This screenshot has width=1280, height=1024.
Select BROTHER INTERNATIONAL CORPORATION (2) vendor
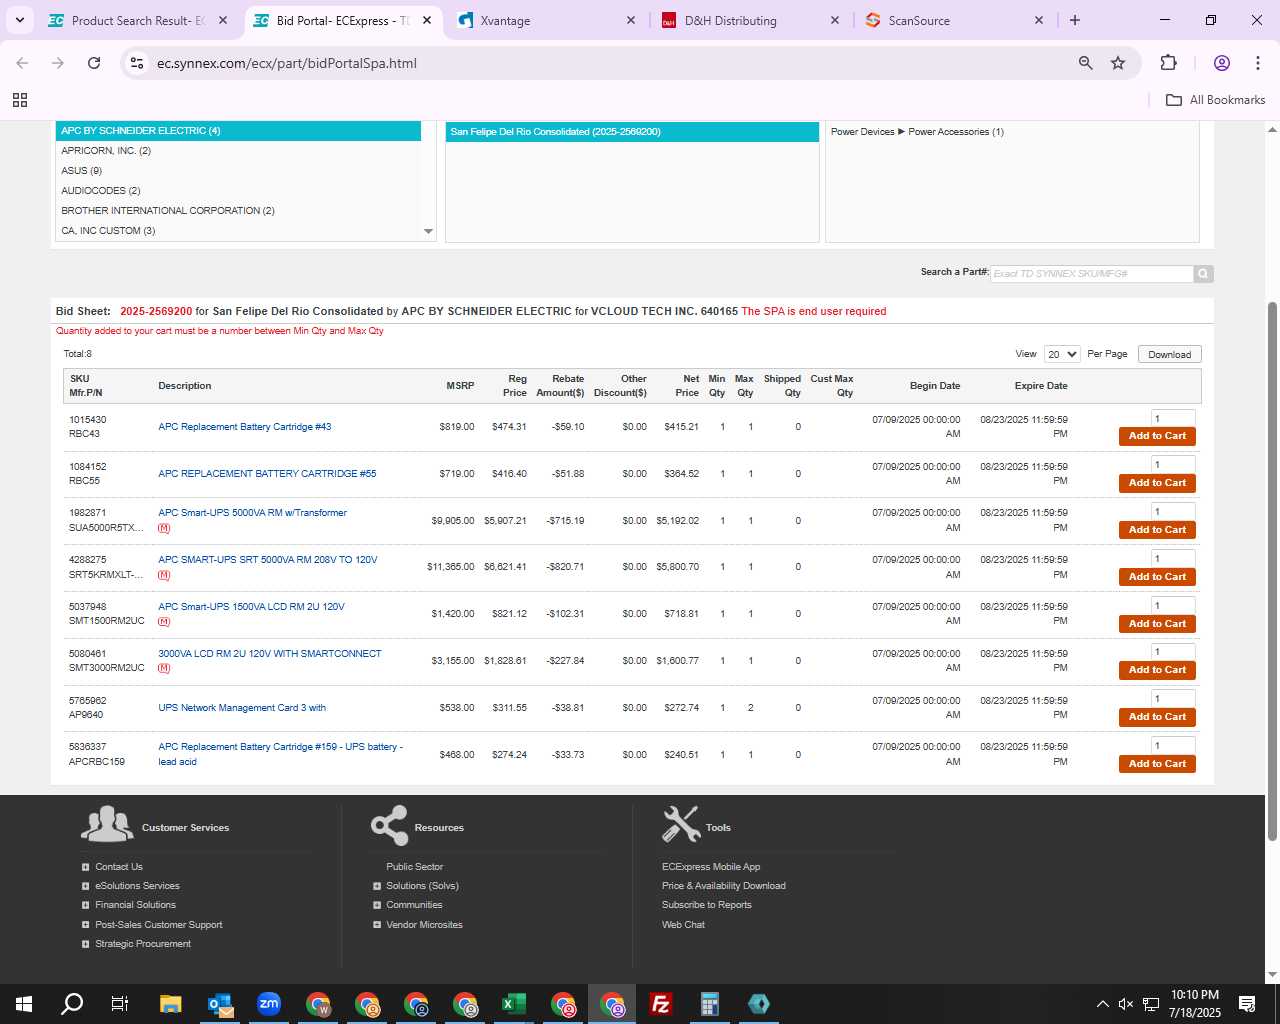(x=238, y=211)
